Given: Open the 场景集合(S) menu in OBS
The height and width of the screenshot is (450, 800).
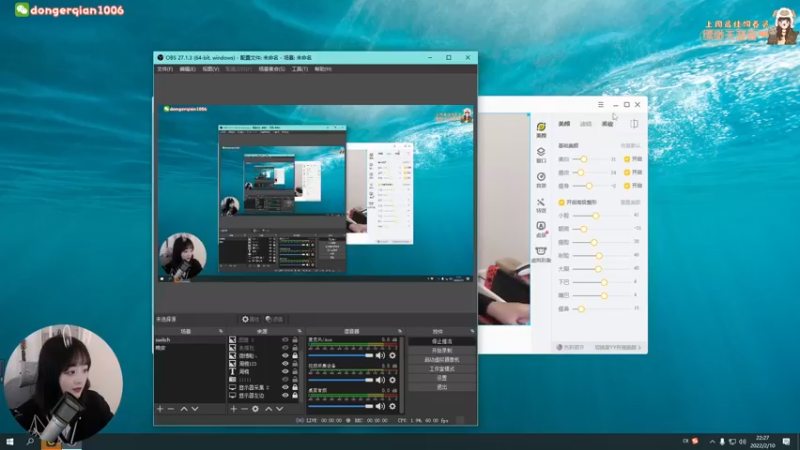Looking at the screenshot, I should point(271,69).
